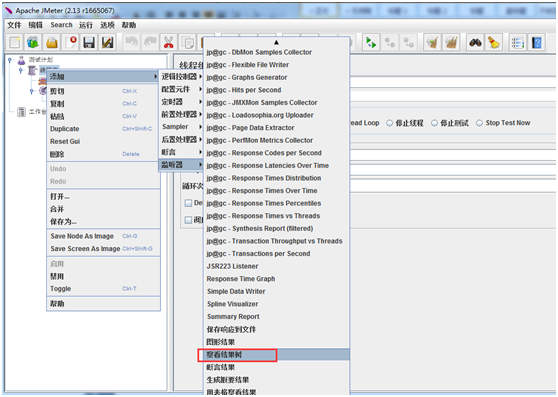This screenshot has width=558, height=397.
Task: Click the Redo arrow toolbar icon
Action: pyautogui.click(x=150, y=43)
